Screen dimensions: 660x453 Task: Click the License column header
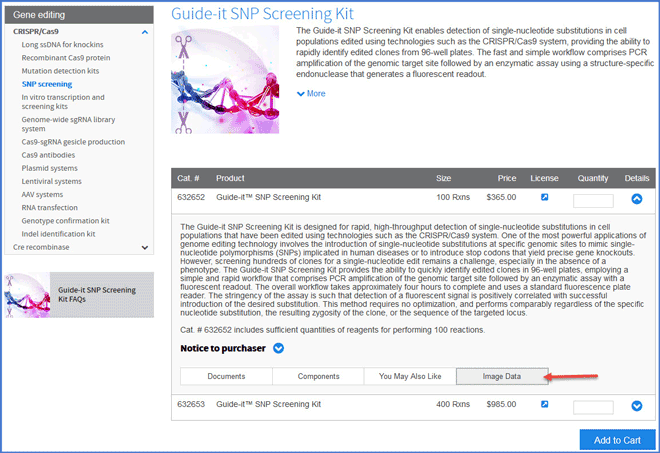tap(544, 178)
